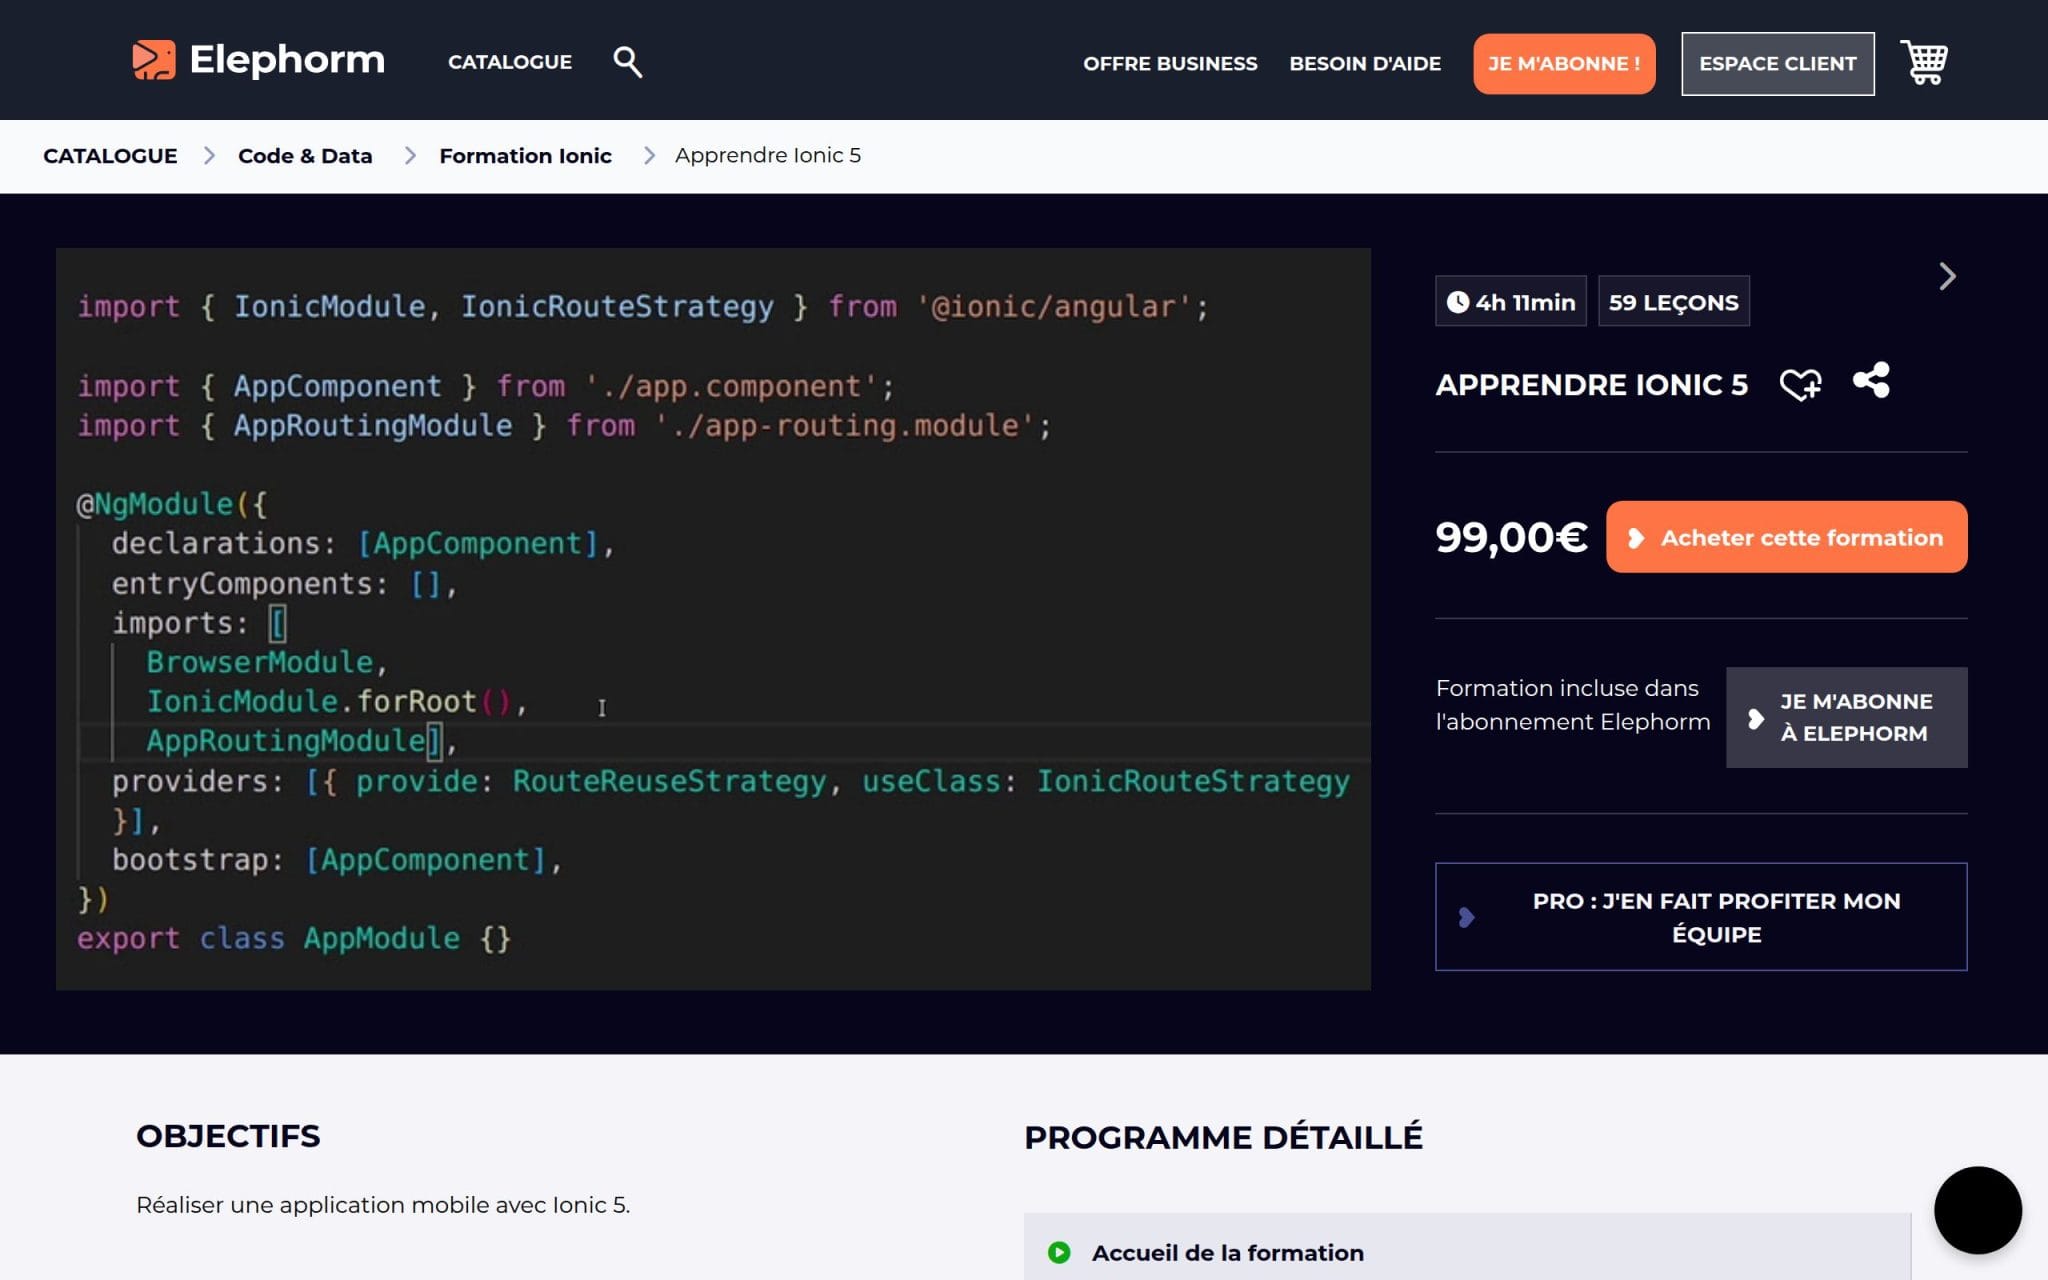Open the Elephorm logo homepage
This screenshot has height=1280, width=2048.
point(258,60)
